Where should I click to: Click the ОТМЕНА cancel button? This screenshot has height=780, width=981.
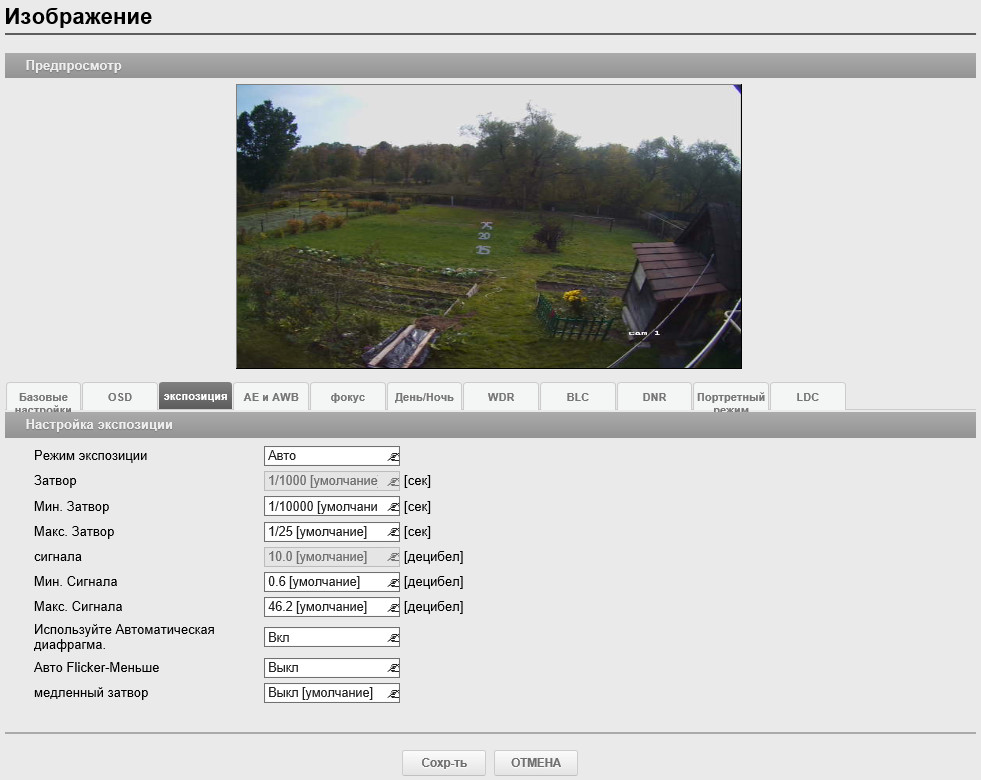click(536, 762)
